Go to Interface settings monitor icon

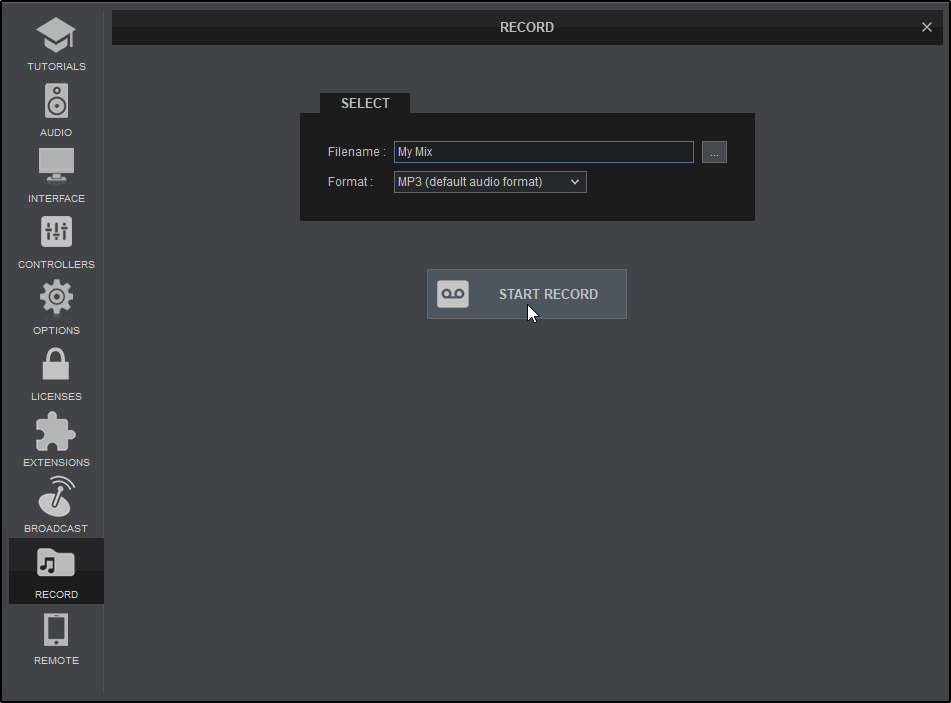click(56, 166)
